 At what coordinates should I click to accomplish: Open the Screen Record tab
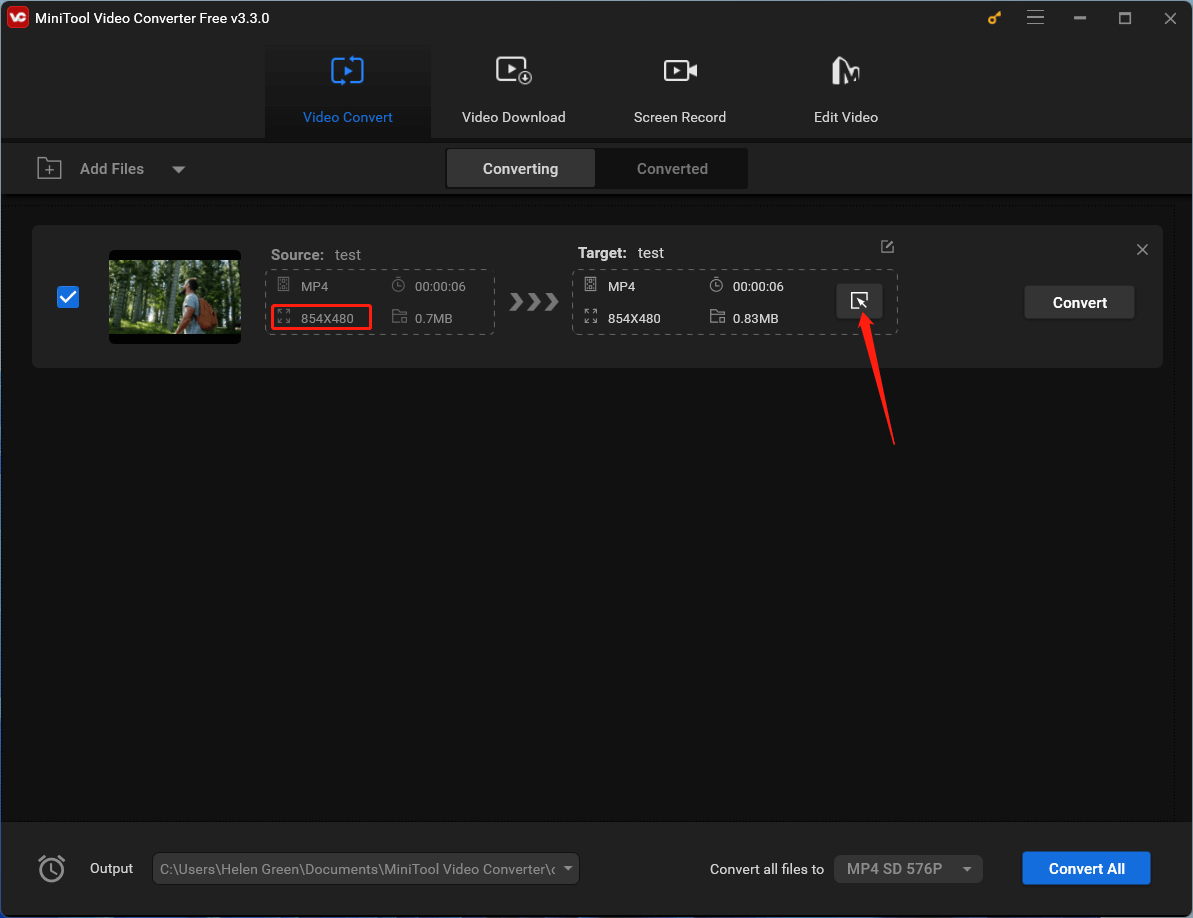tap(679, 91)
